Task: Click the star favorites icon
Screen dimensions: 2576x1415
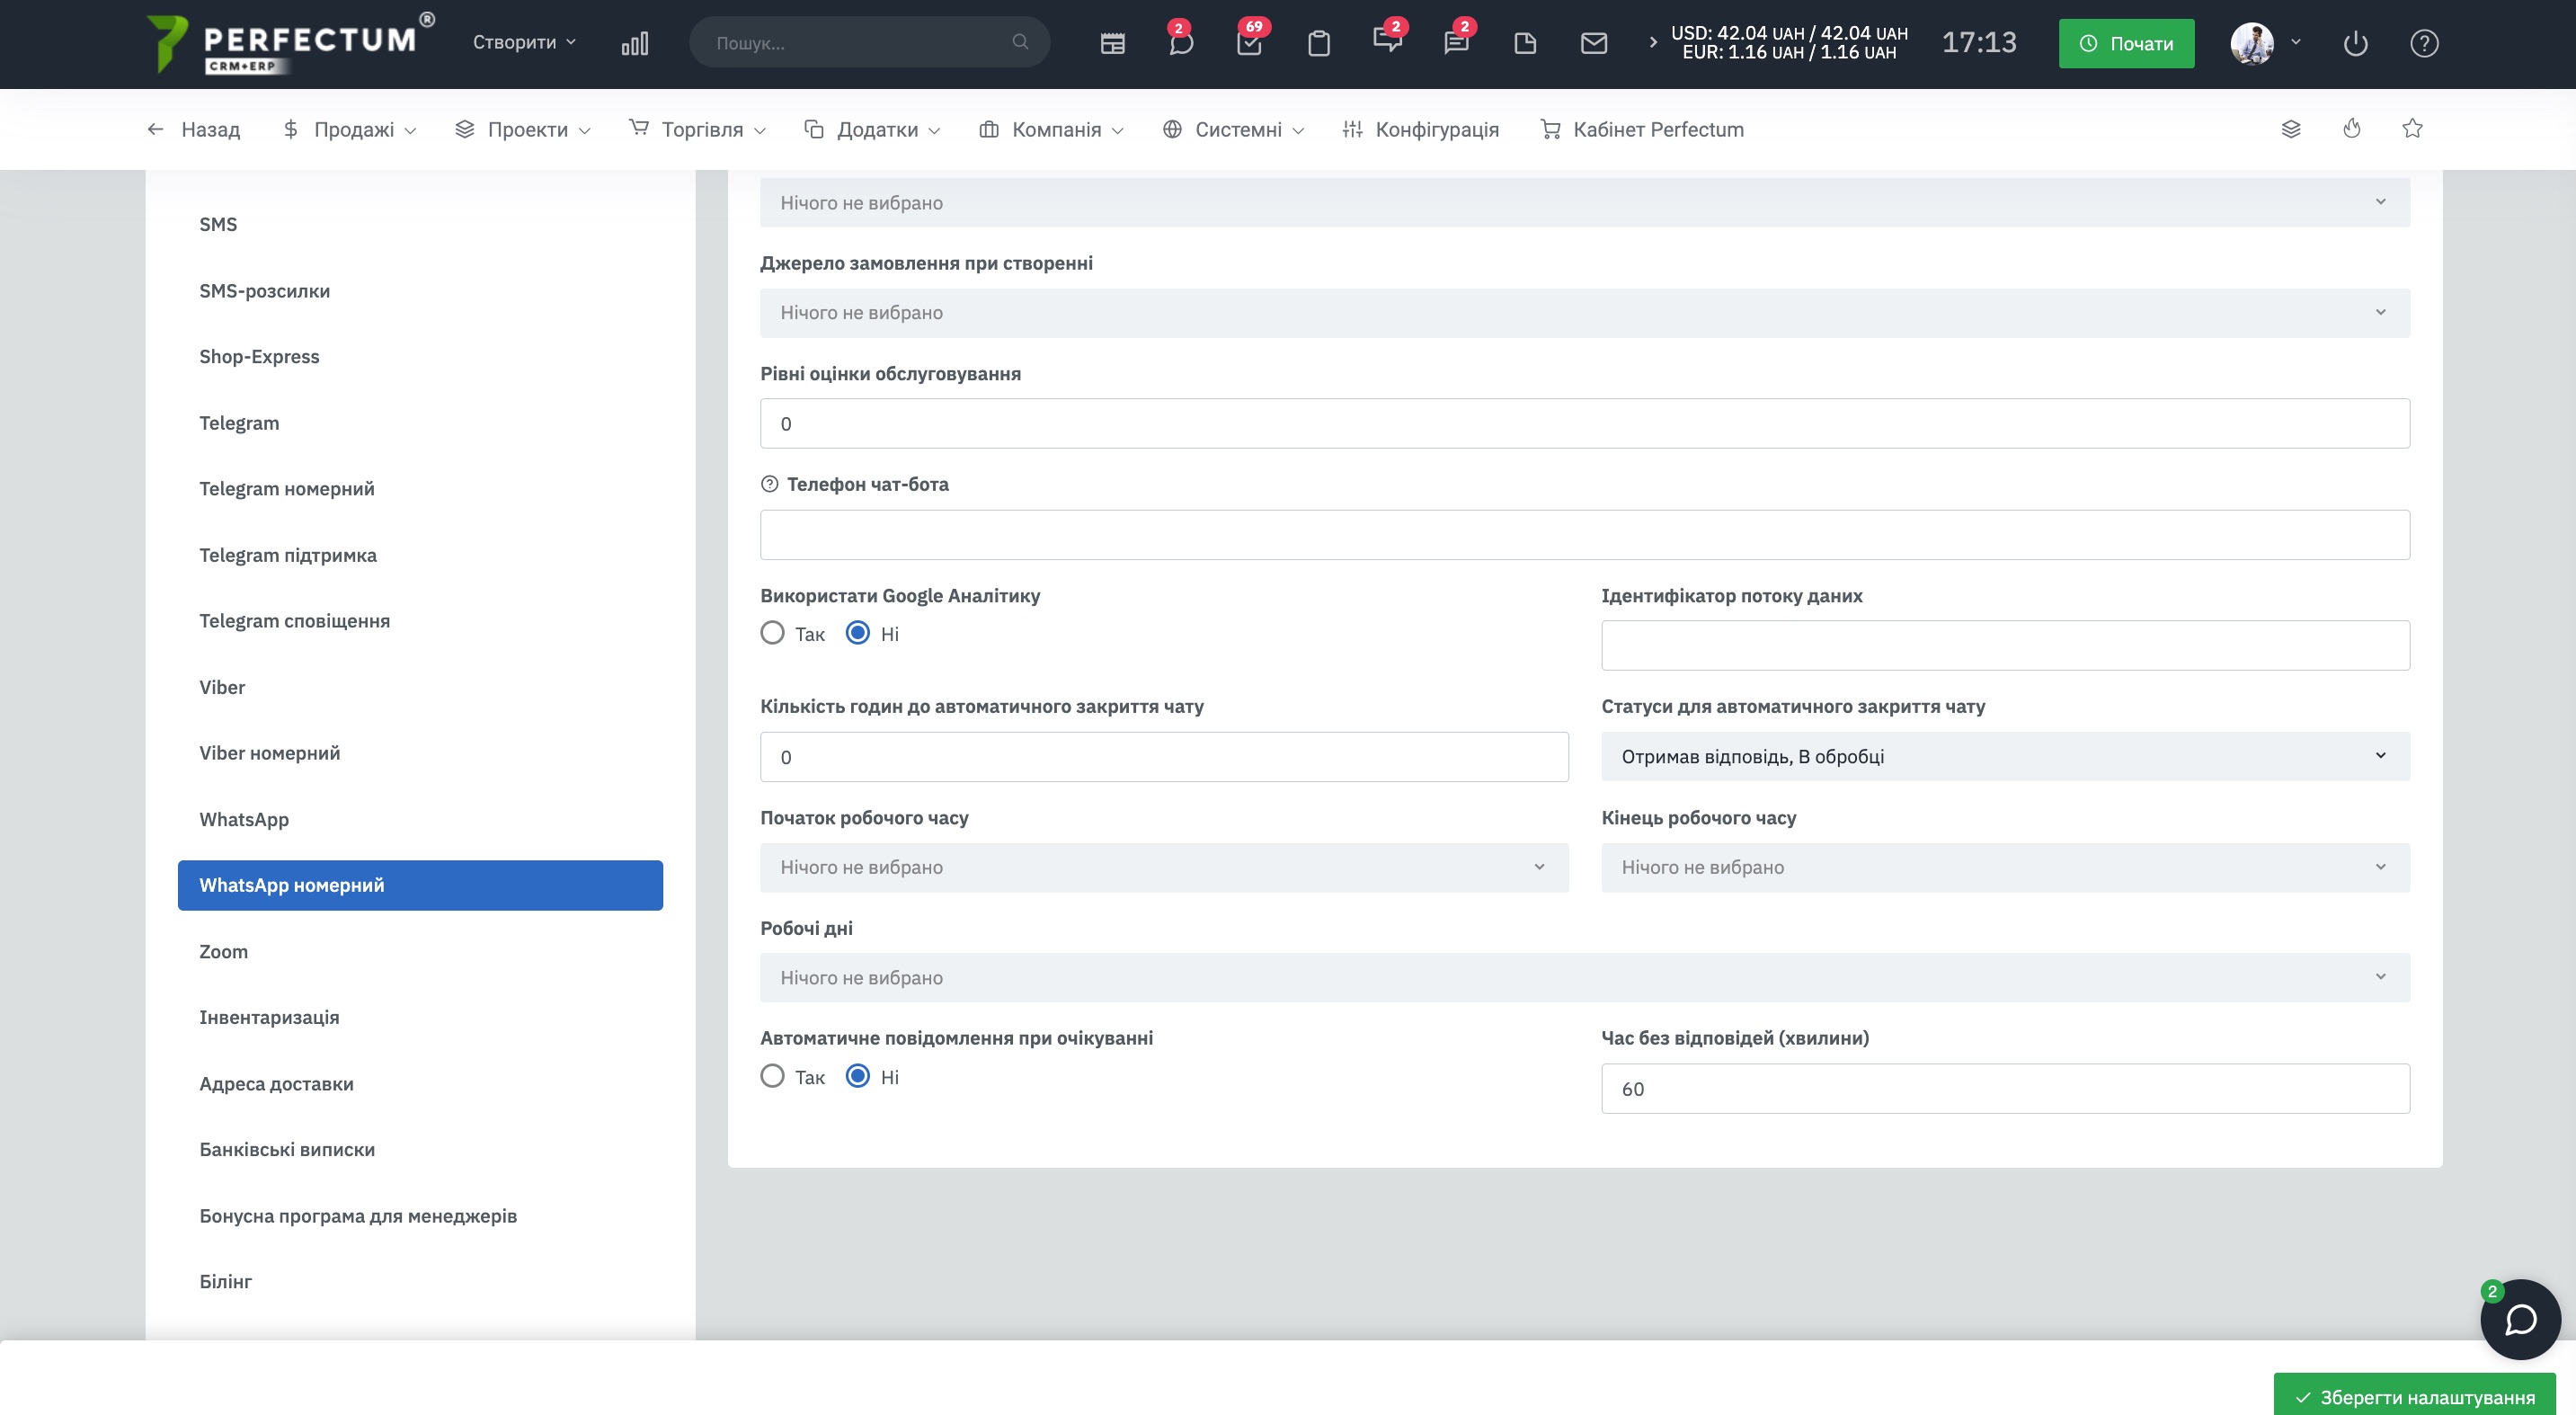Action: point(2412,129)
